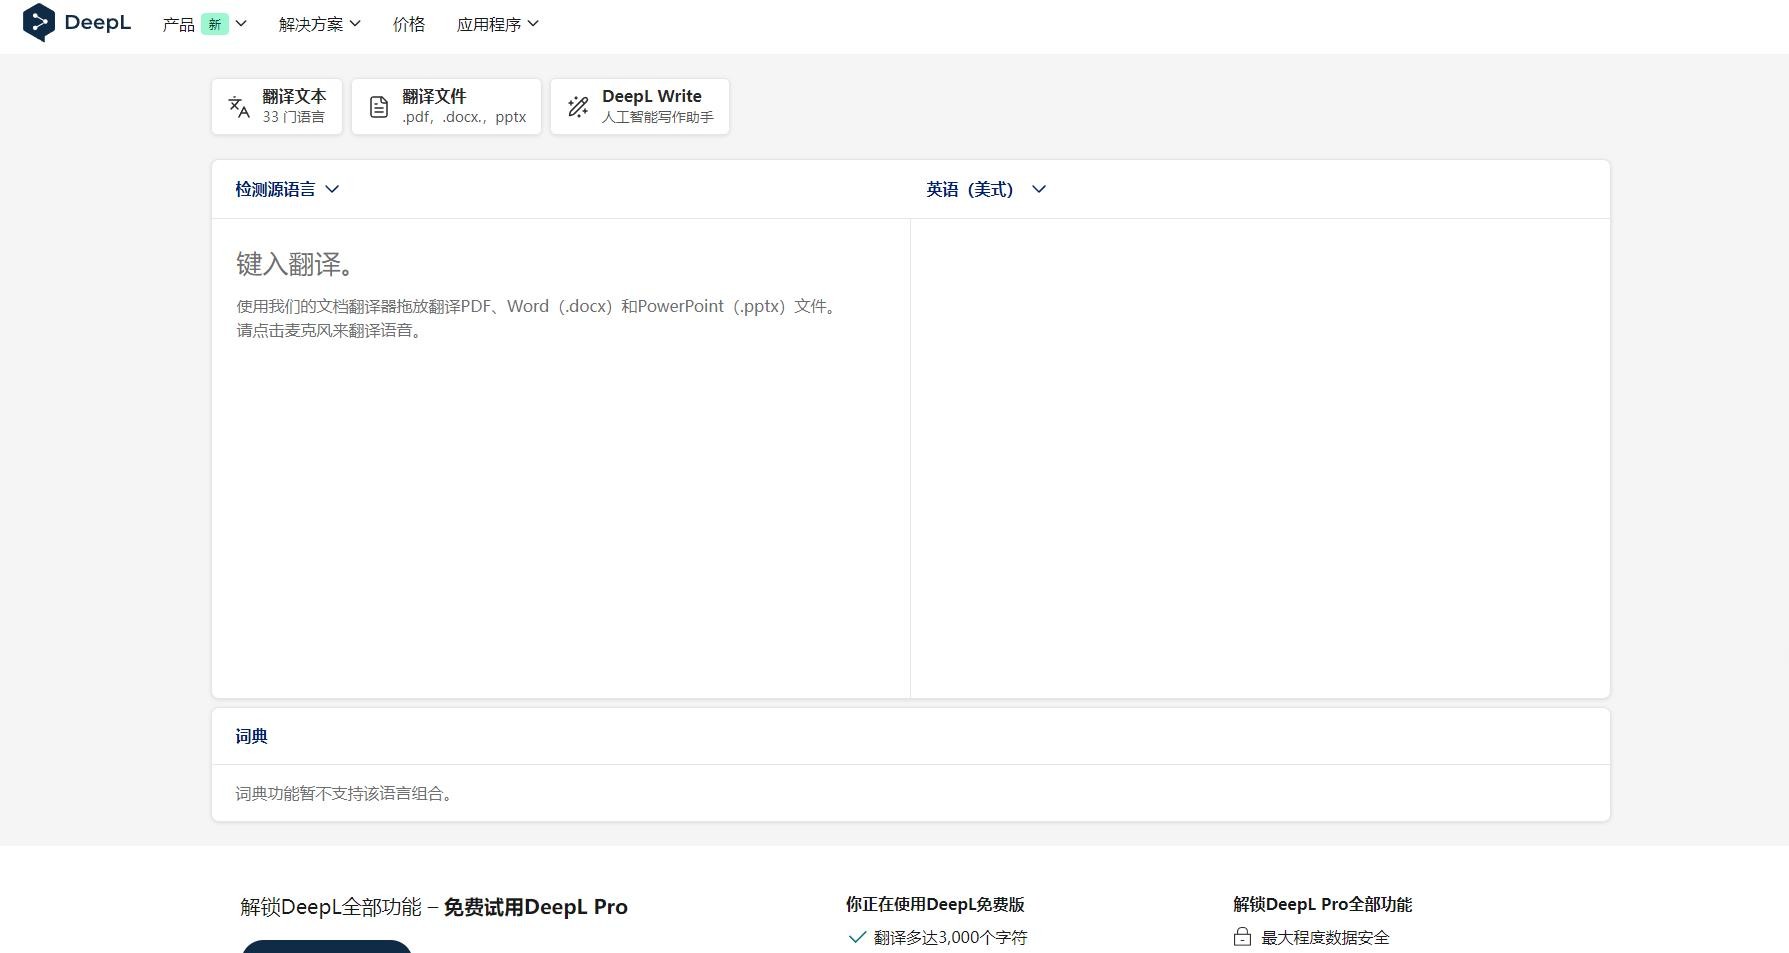This screenshot has height=953, width=1789.
Task: Click the dark button under 免费试用DeepL Pro
Action: pyautogui.click(x=327, y=946)
